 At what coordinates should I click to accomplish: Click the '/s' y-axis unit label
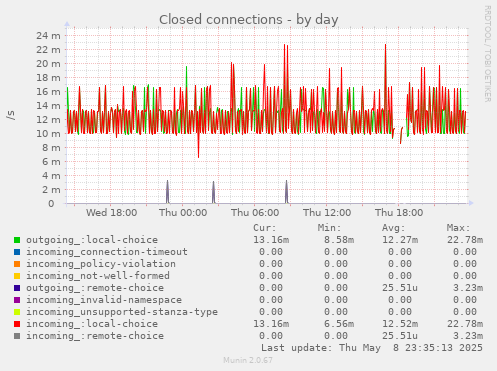[11, 115]
